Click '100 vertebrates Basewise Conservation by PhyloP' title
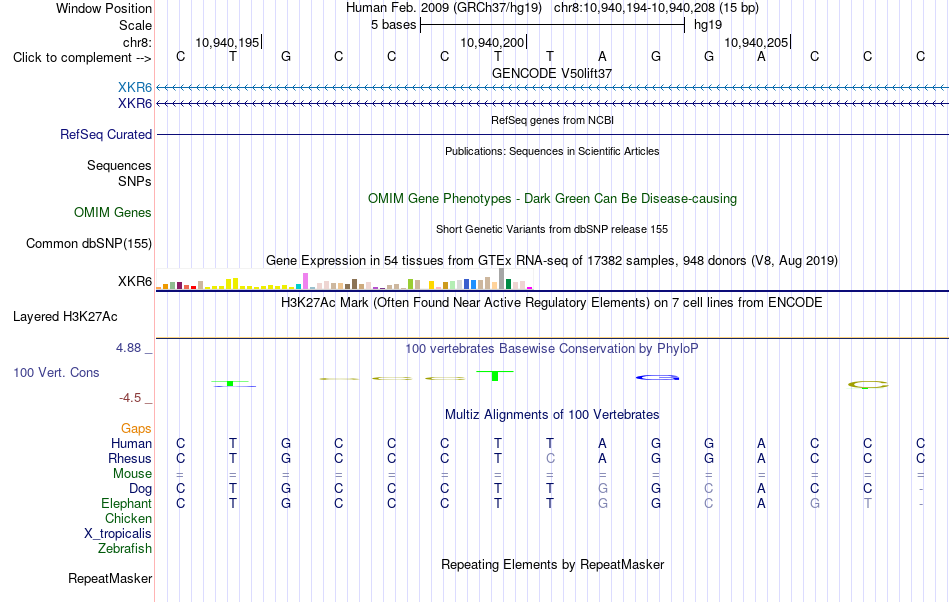This screenshot has width=950, height=602. pos(551,349)
